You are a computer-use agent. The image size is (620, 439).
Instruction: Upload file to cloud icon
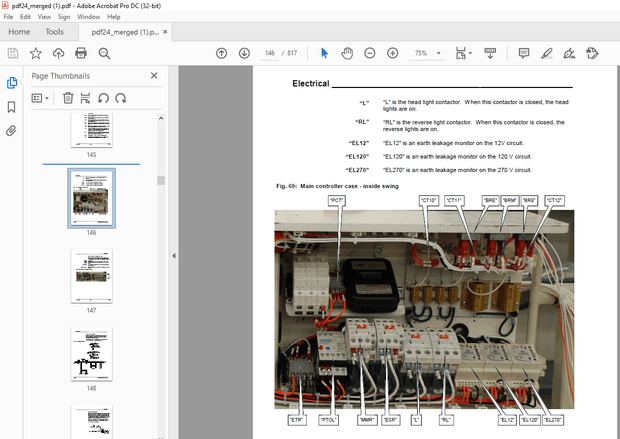coord(59,53)
